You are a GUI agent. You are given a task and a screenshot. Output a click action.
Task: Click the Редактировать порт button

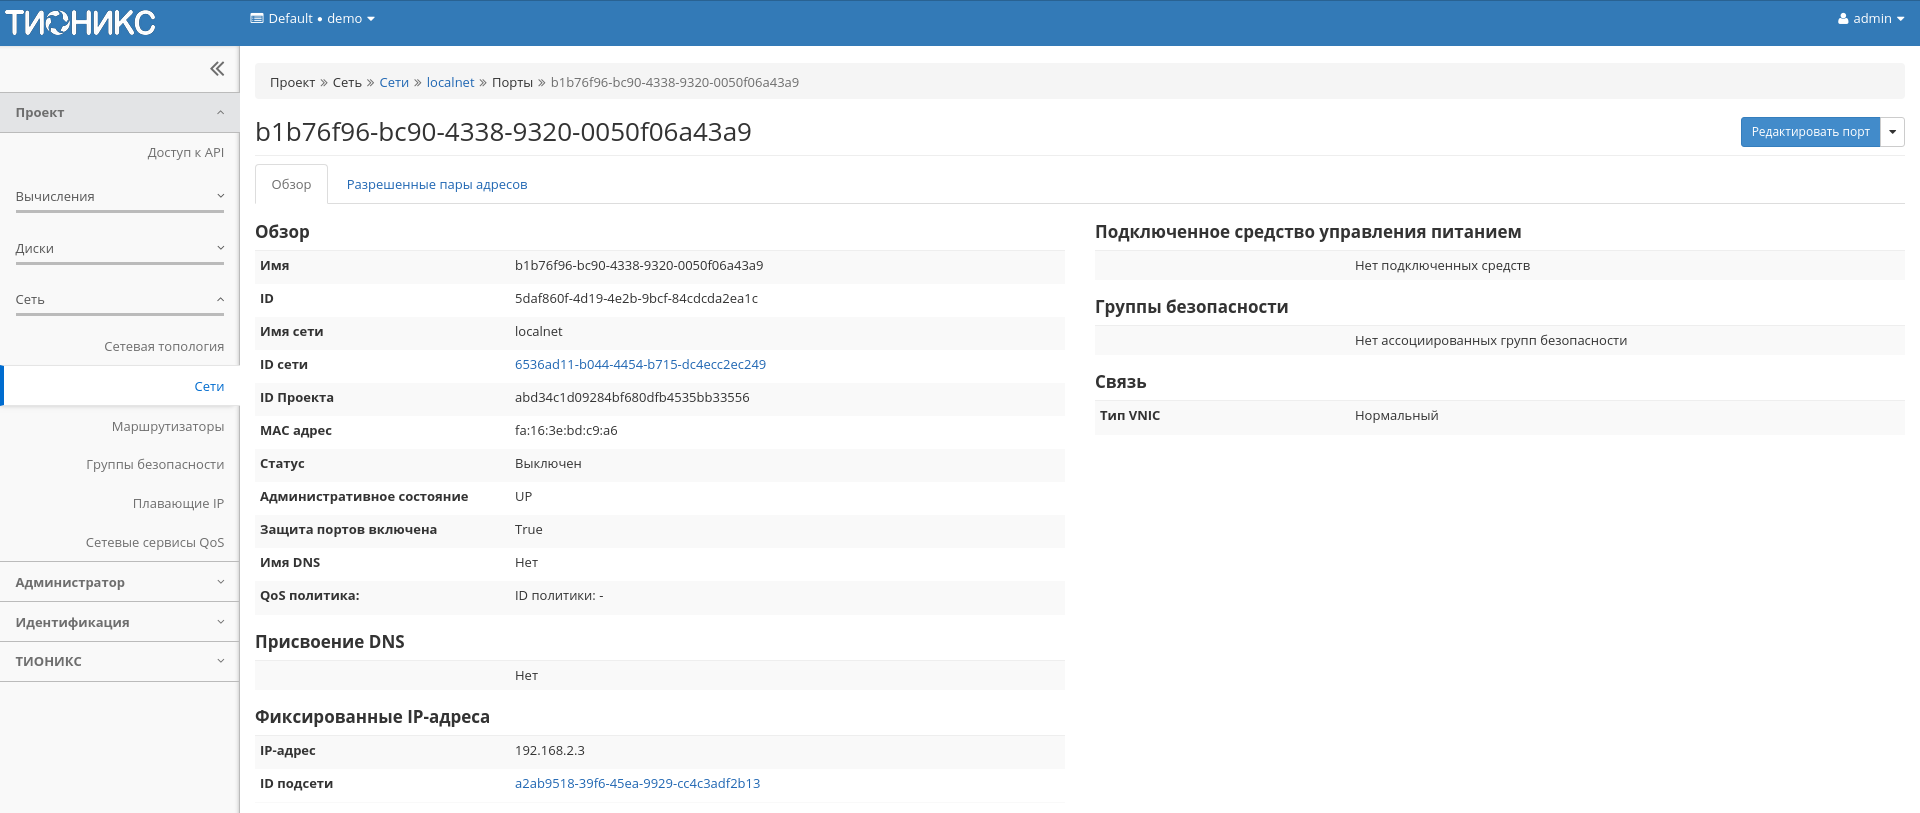(x=1810, y=132)
